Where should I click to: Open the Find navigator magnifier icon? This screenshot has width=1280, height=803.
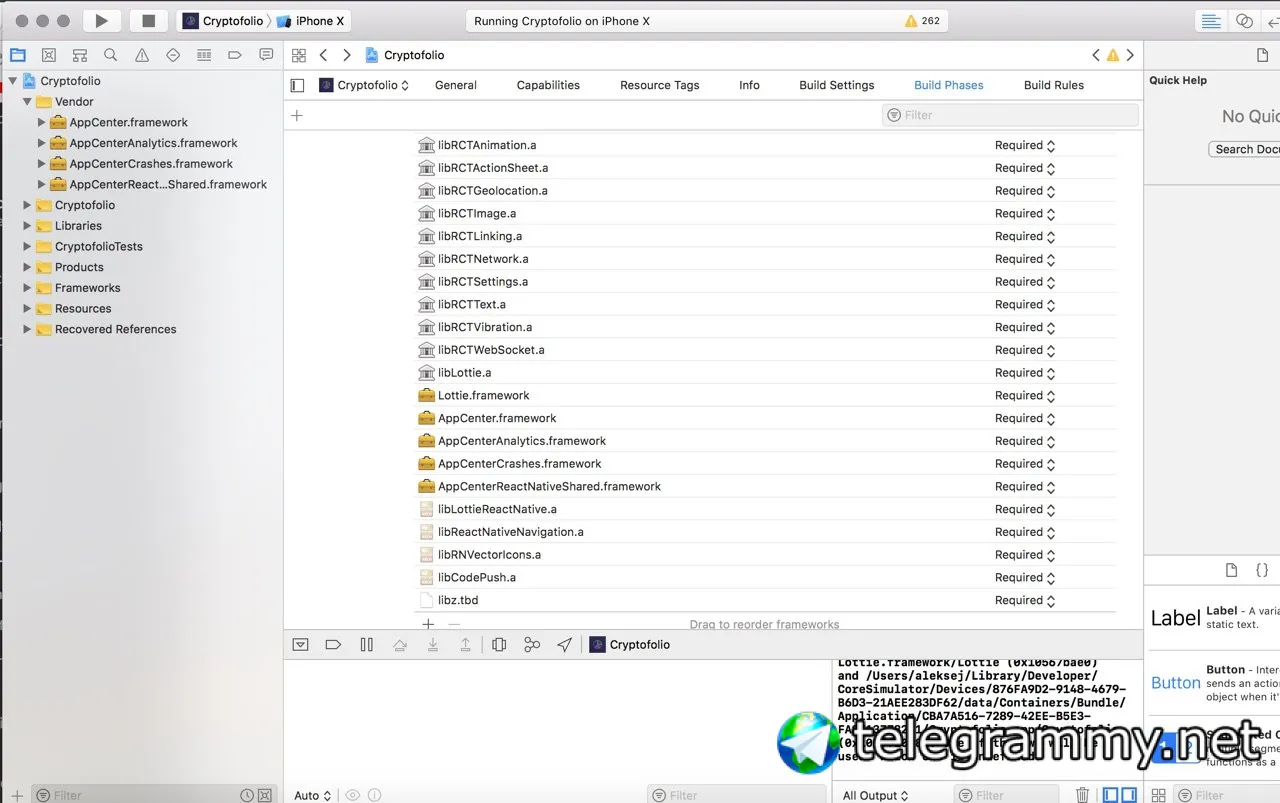point(111,55)
